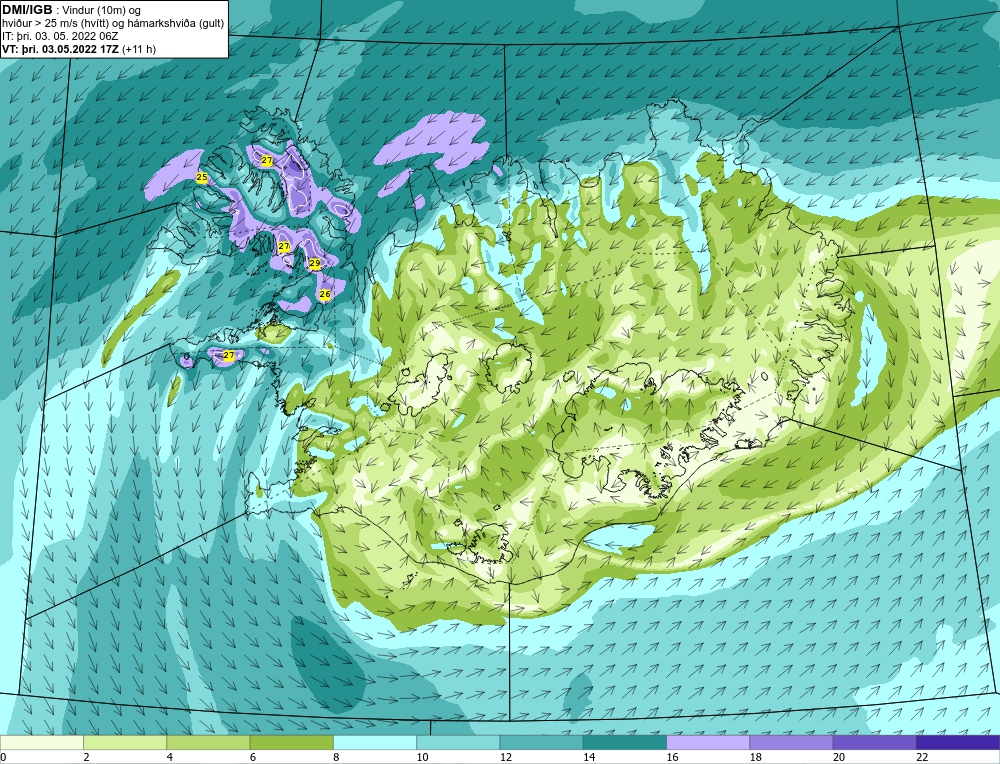Click the legend scale value 6
The image size is (1000, 764).
coord(253,757)
